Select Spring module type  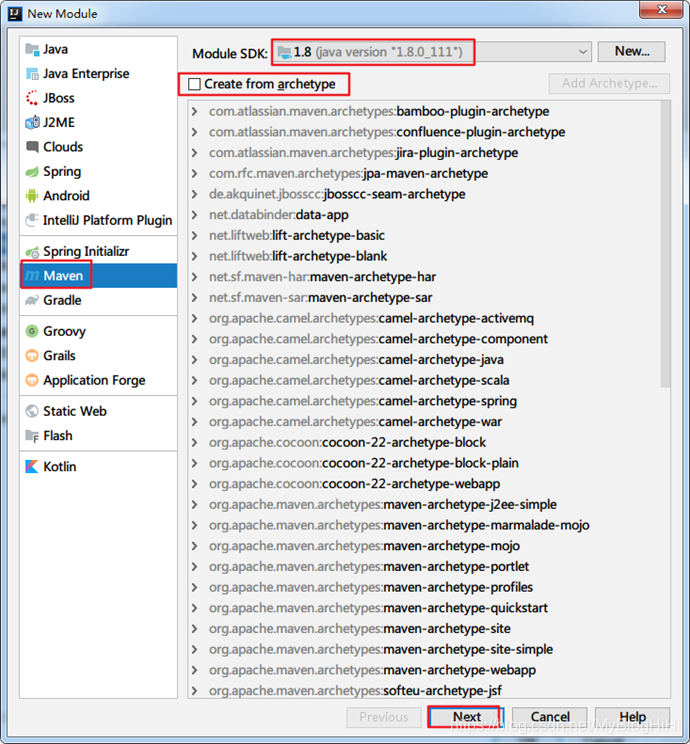tap(98, 171)
